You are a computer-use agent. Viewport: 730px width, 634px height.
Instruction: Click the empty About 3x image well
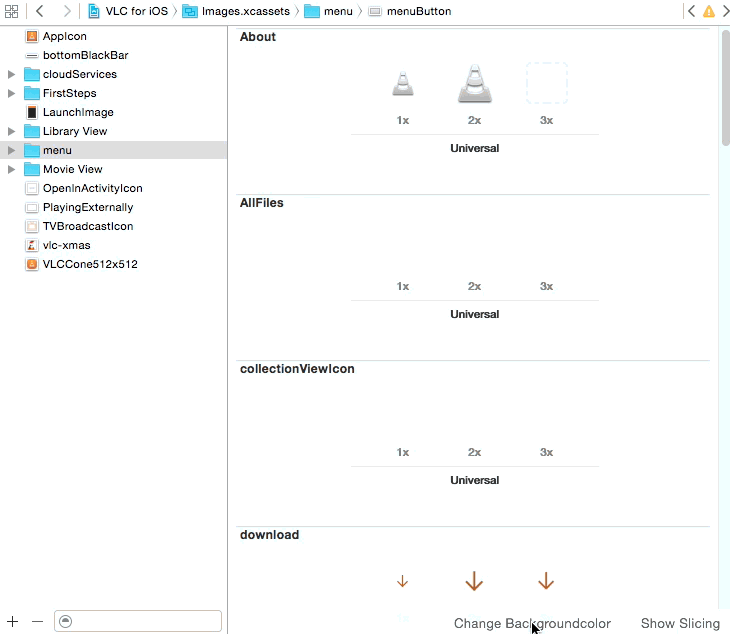click(547, 83)
